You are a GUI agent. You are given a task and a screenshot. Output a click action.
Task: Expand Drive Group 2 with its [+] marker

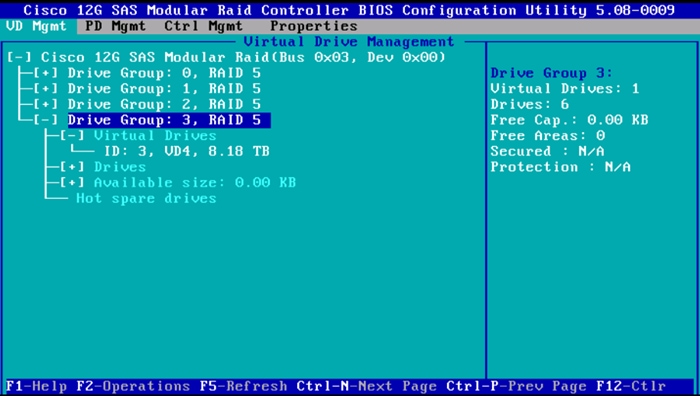point(46,104)
